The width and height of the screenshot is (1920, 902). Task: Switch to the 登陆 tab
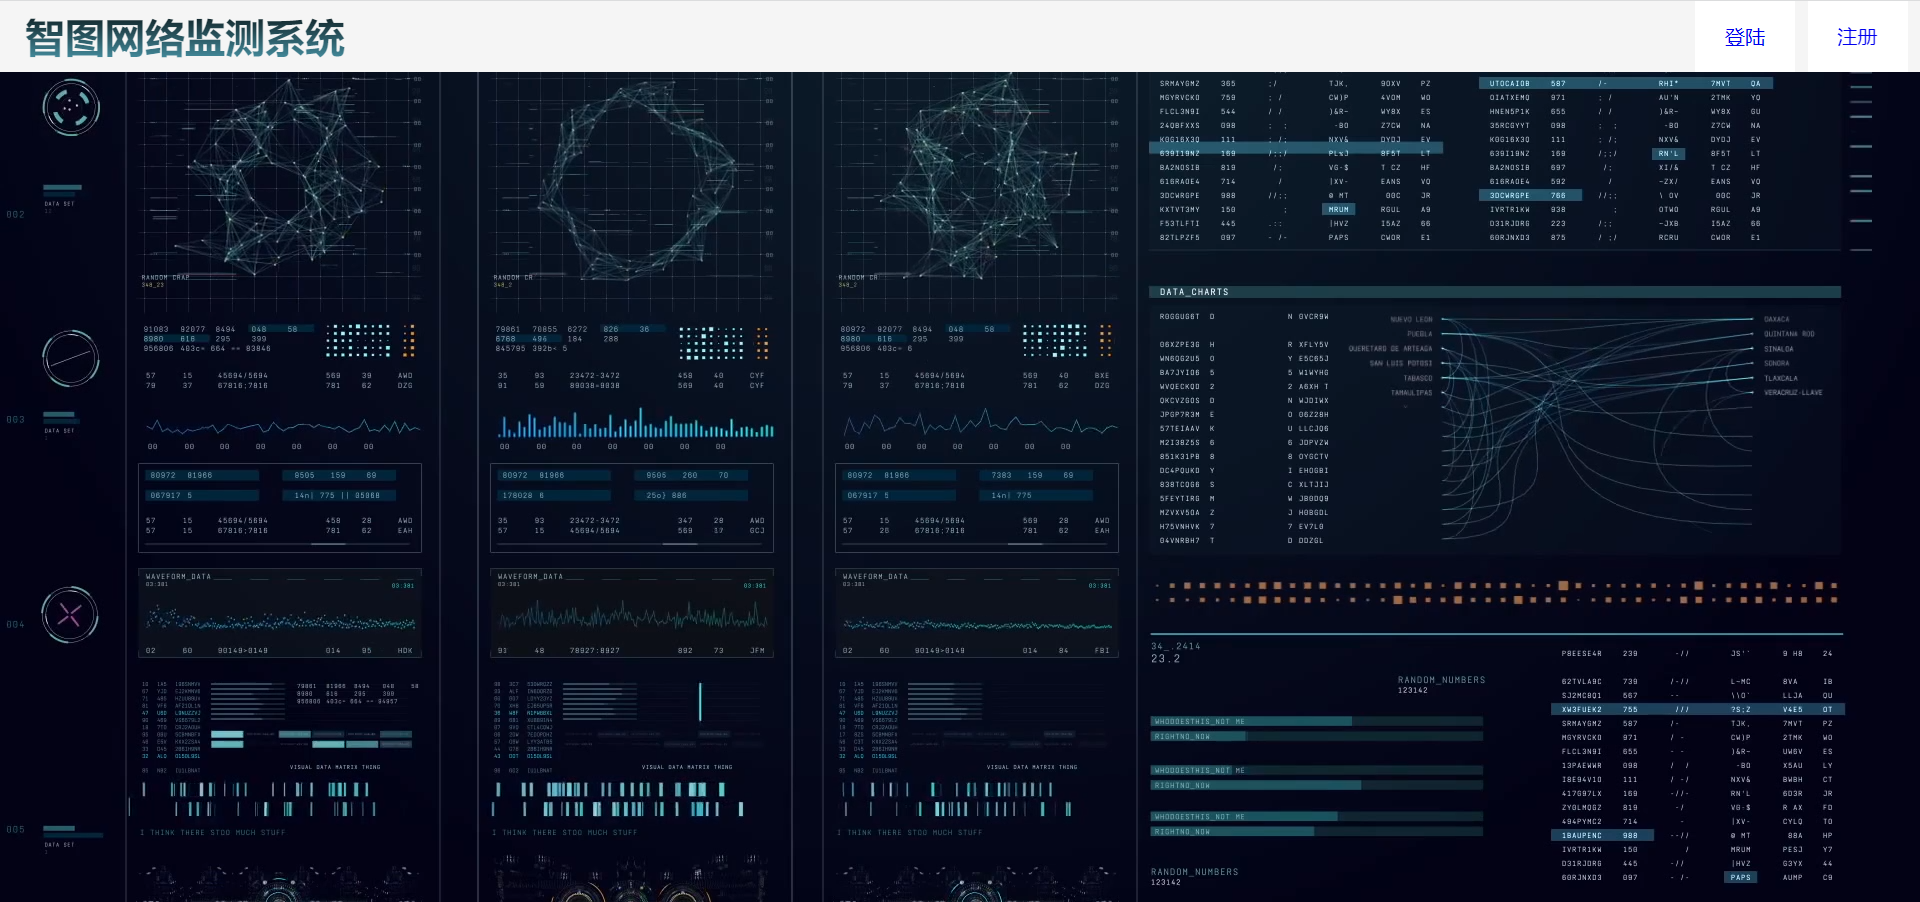[1745, 36]
